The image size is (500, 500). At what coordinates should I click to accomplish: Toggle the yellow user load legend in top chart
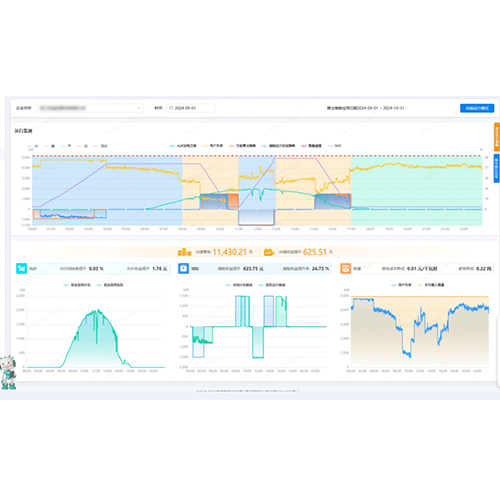pyautogui.click(x=213, y=146)
